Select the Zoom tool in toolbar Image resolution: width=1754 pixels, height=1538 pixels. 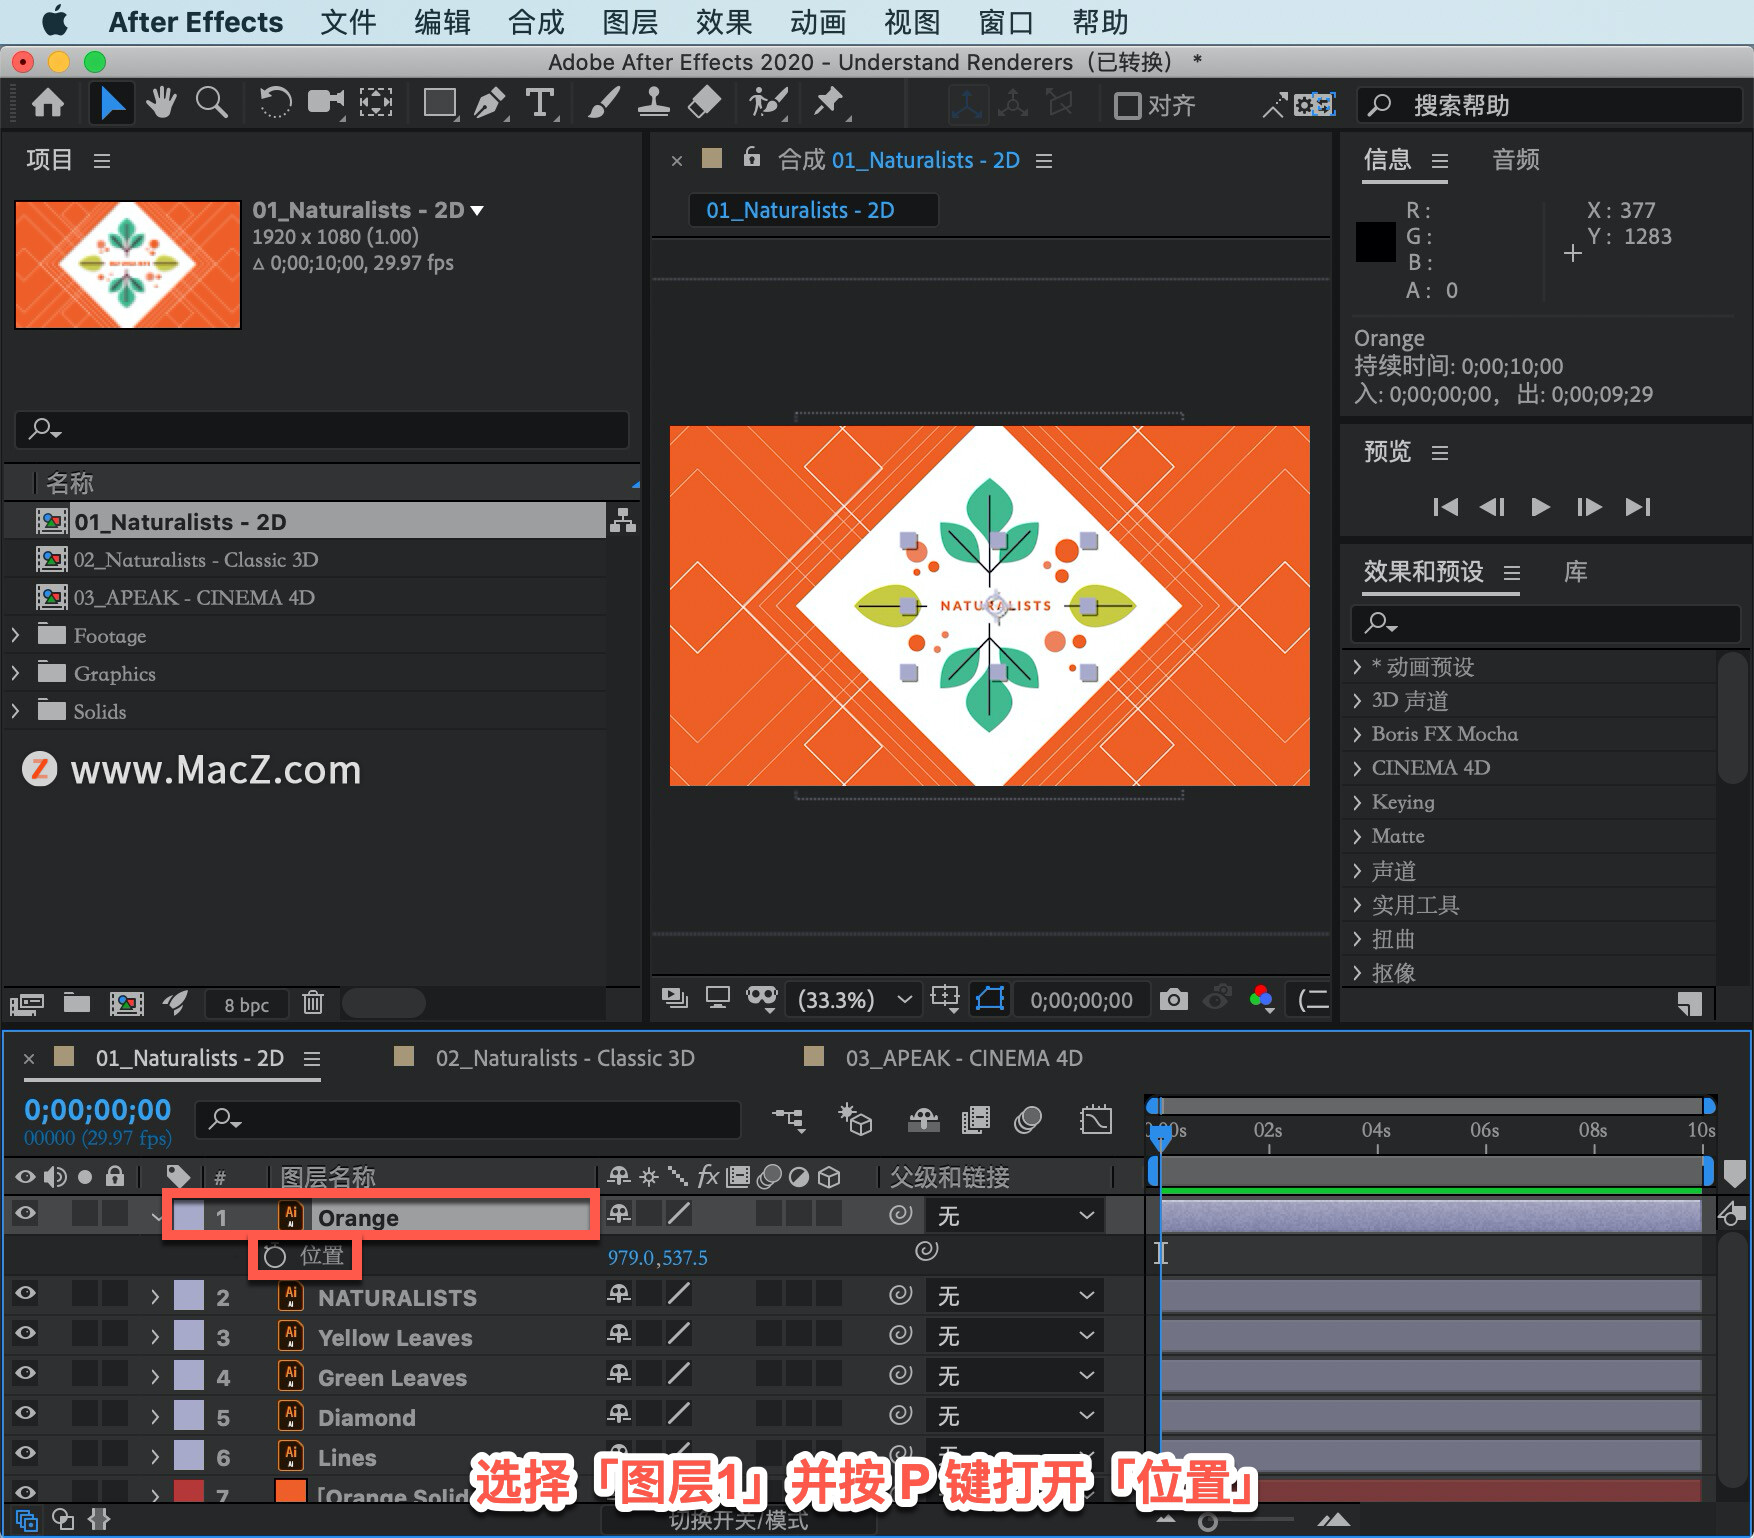(x=211, y=103)
